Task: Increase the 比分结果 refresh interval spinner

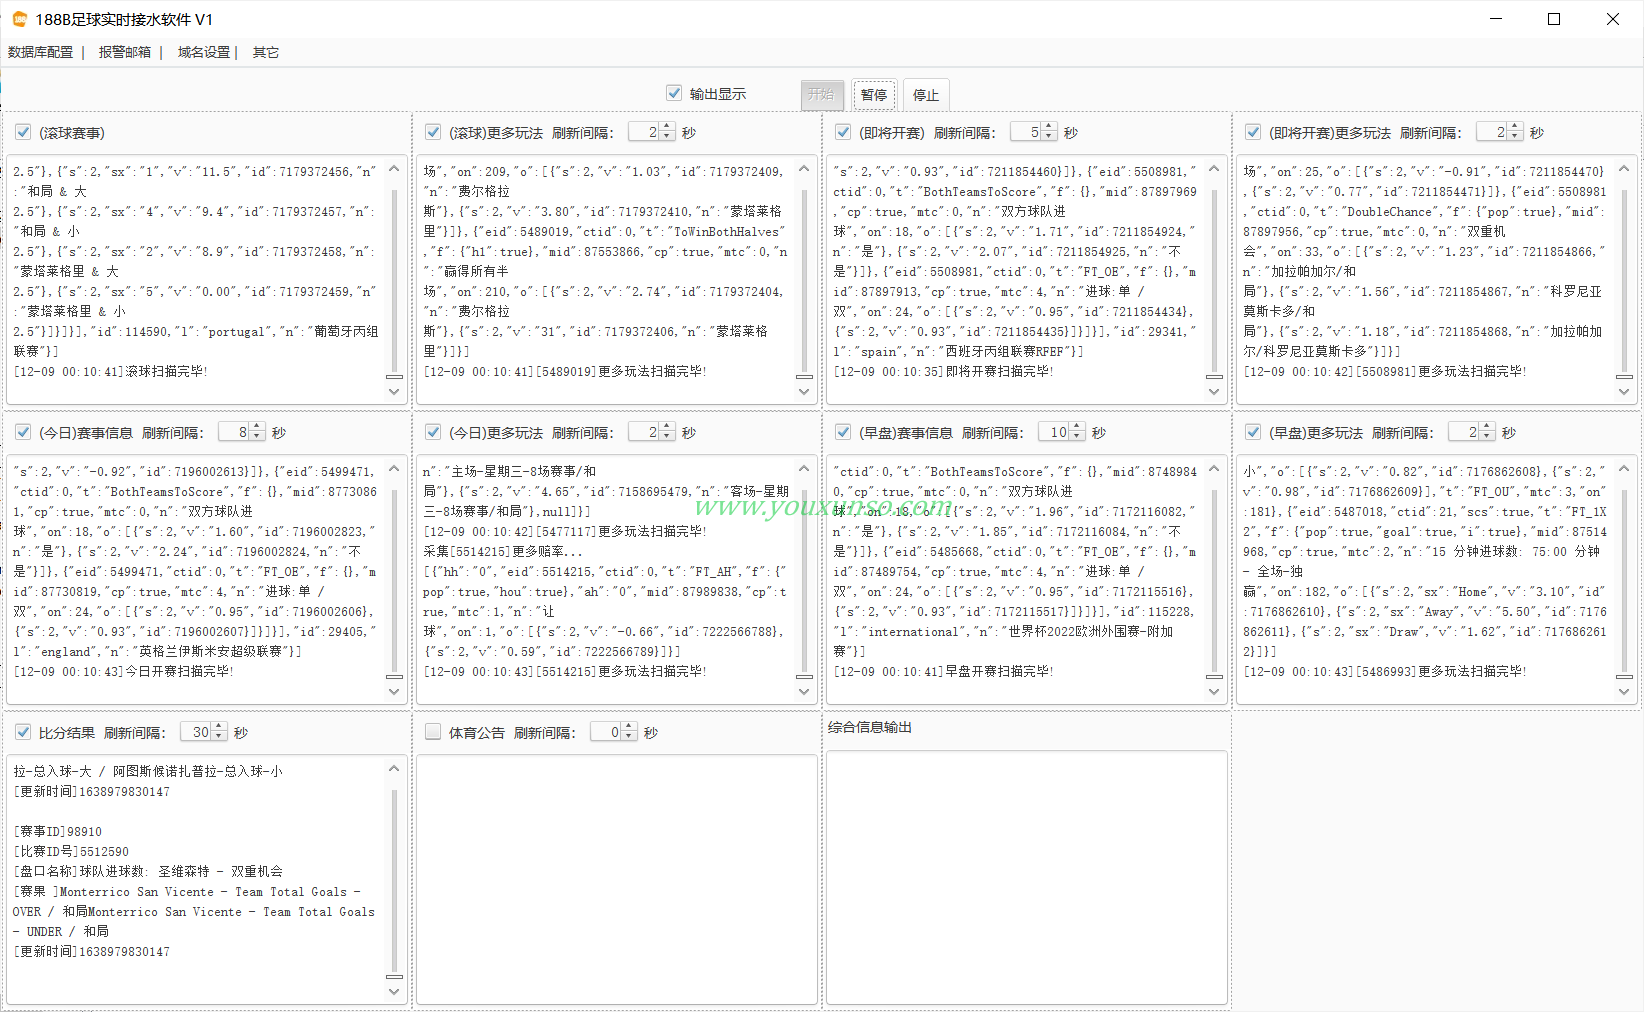Action: pos(219,727)
